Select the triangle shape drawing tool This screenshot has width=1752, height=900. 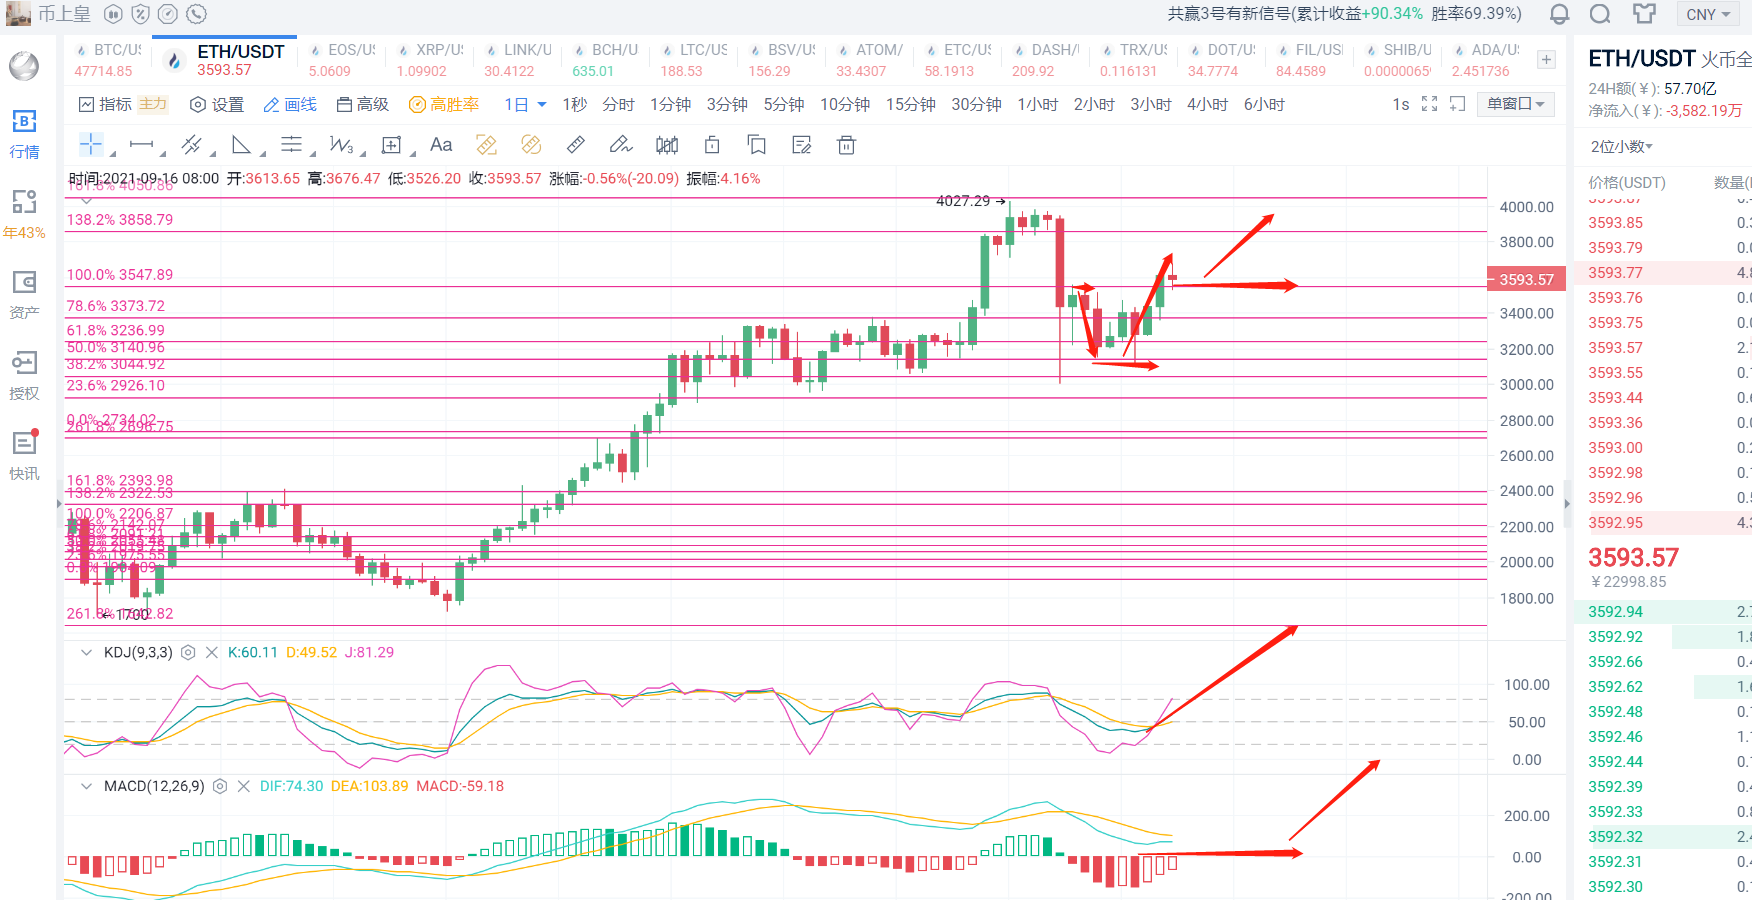pos(241,145)
